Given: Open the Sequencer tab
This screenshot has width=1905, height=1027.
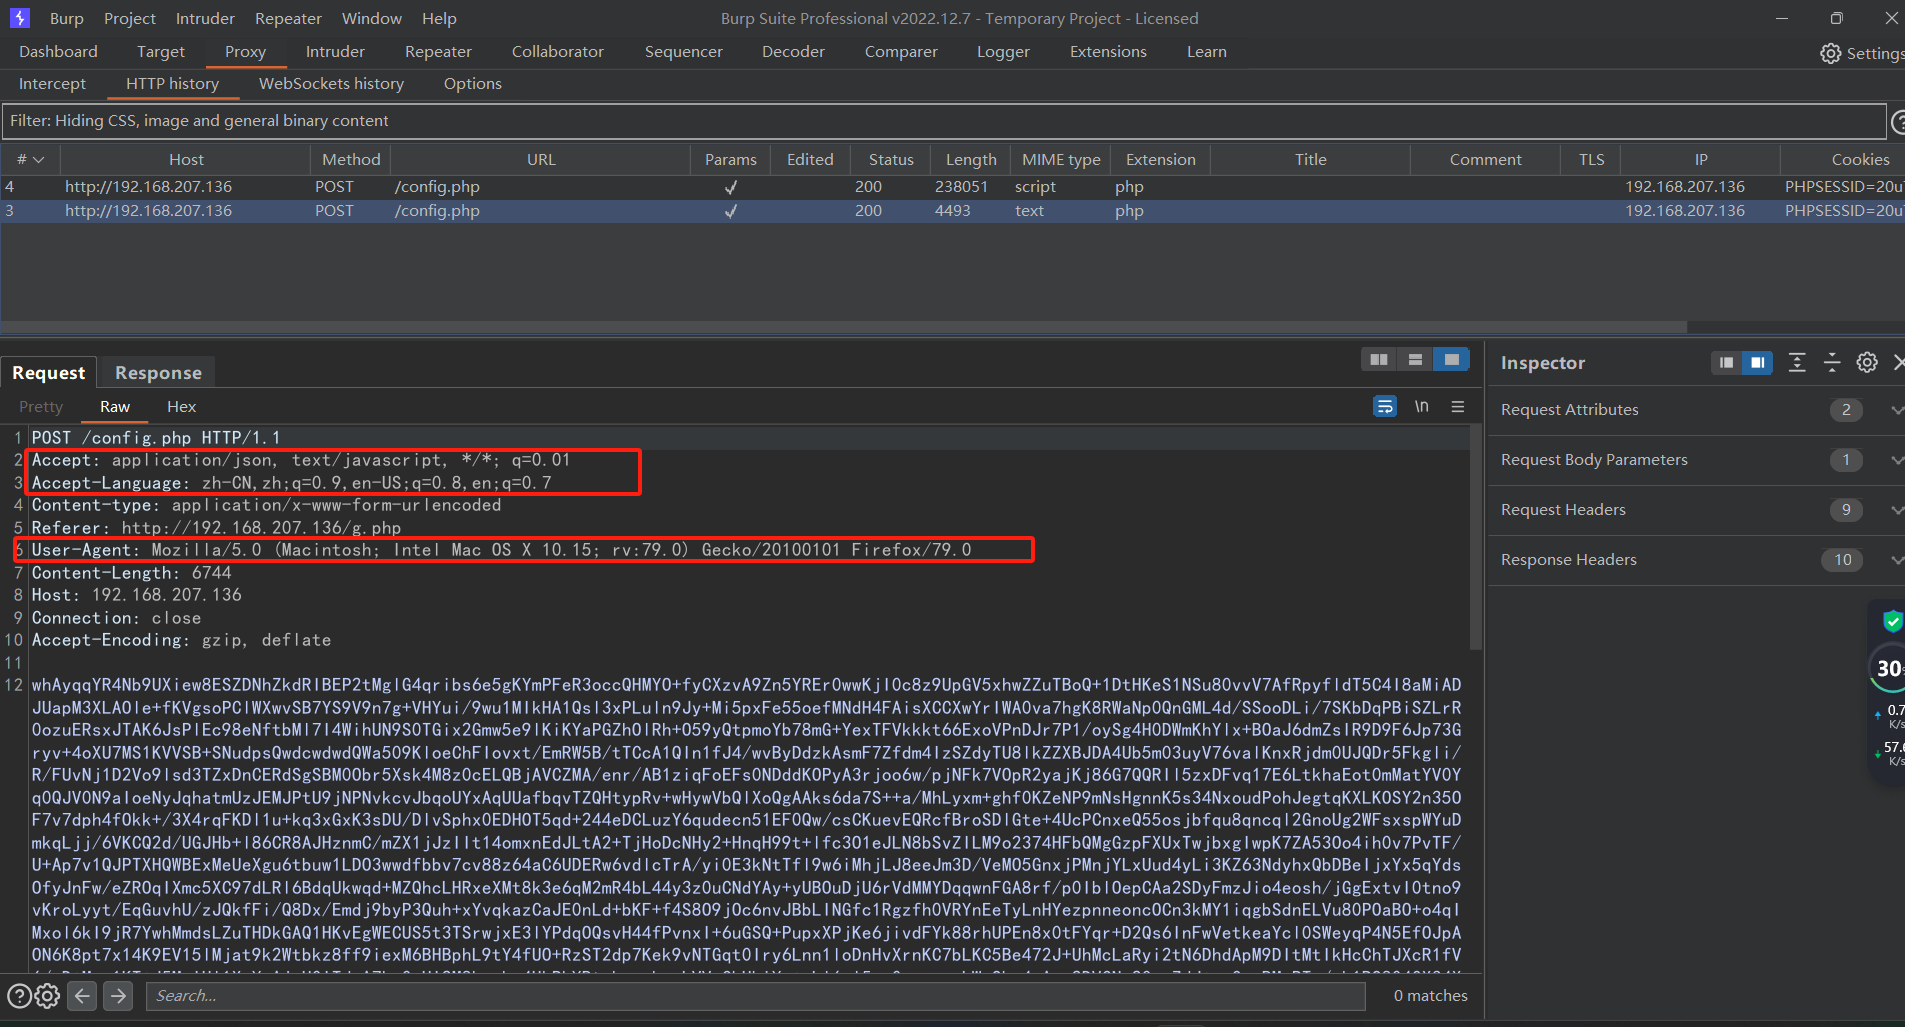Looking at the screenshot, I should pos(684,52).
